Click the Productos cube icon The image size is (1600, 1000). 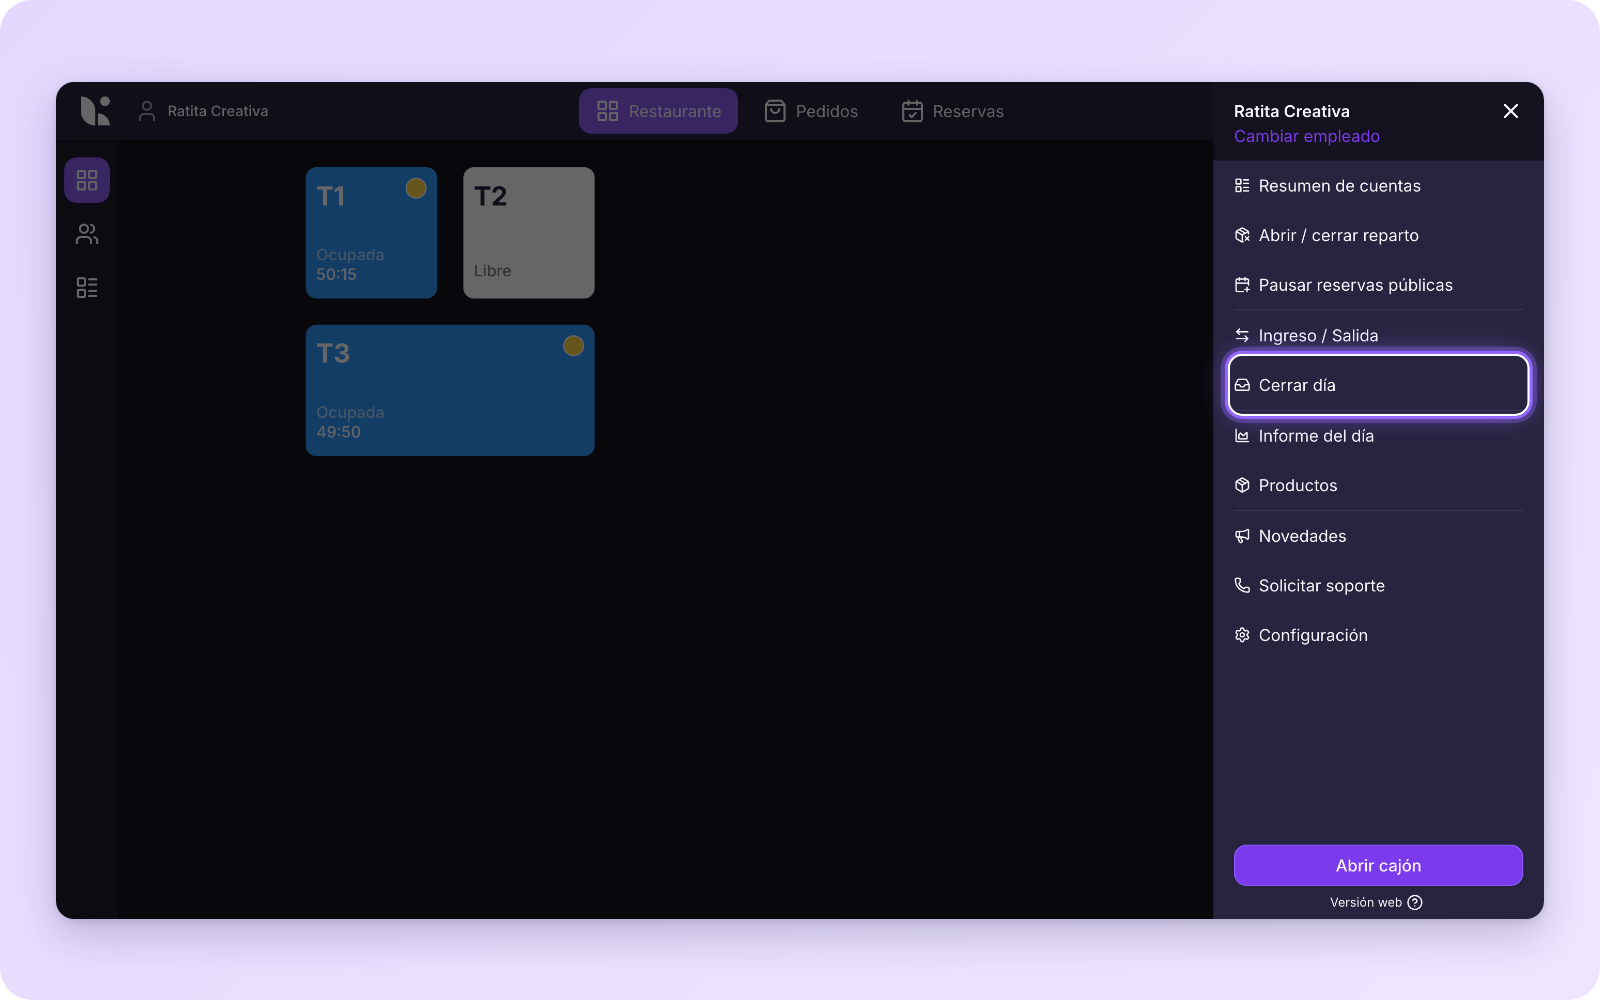click(1242, 485)
